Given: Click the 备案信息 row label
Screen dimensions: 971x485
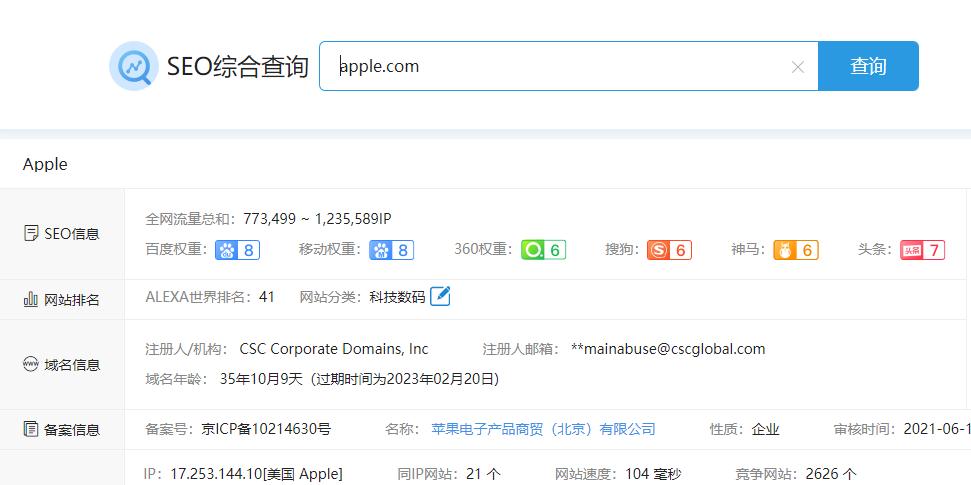Looking at the screenshot, I should (x=72, y=429).
